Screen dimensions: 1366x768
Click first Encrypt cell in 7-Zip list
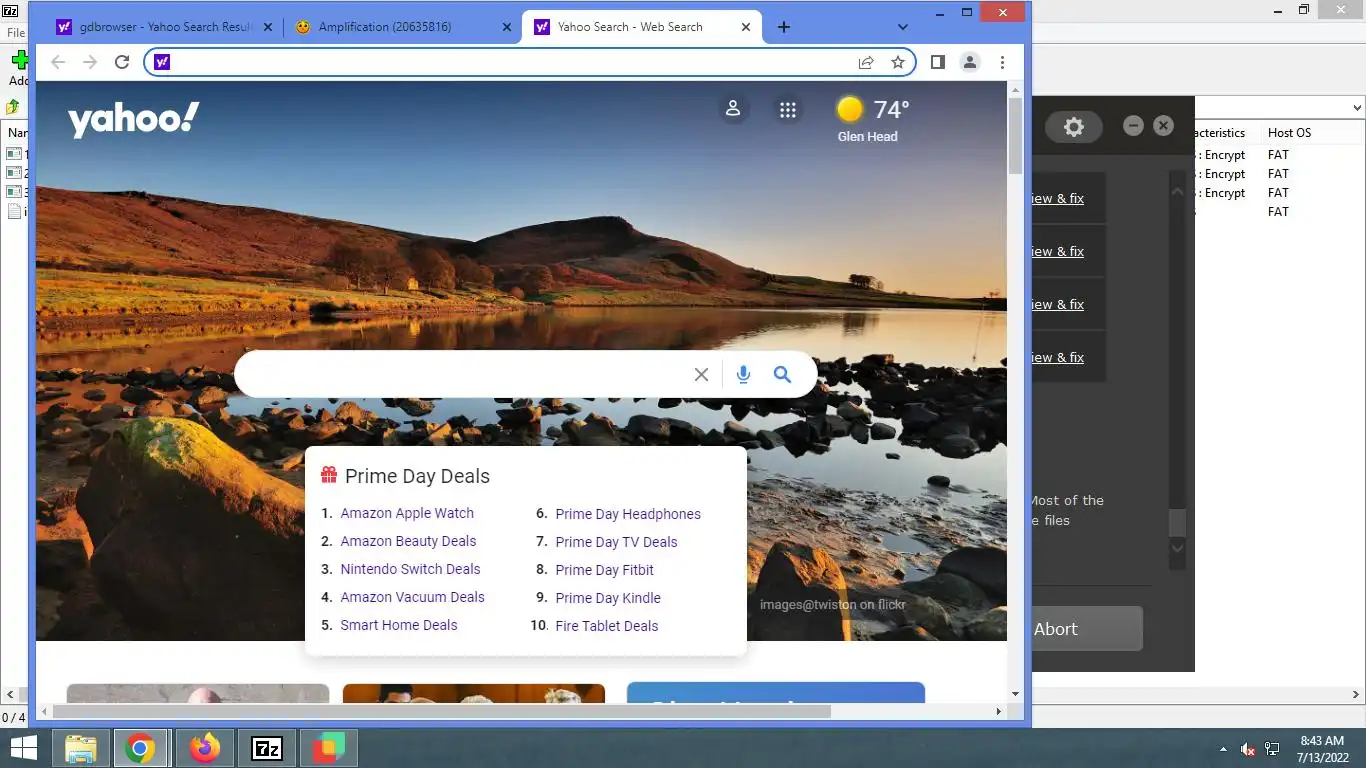tap(1220, 155)
